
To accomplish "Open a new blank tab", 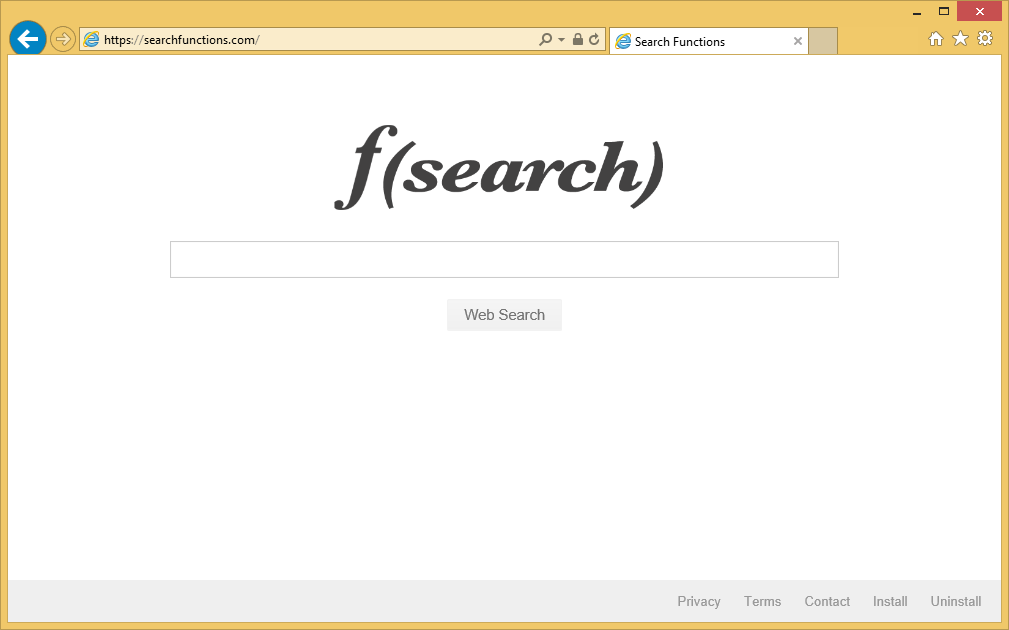I will tap(823, 41).
